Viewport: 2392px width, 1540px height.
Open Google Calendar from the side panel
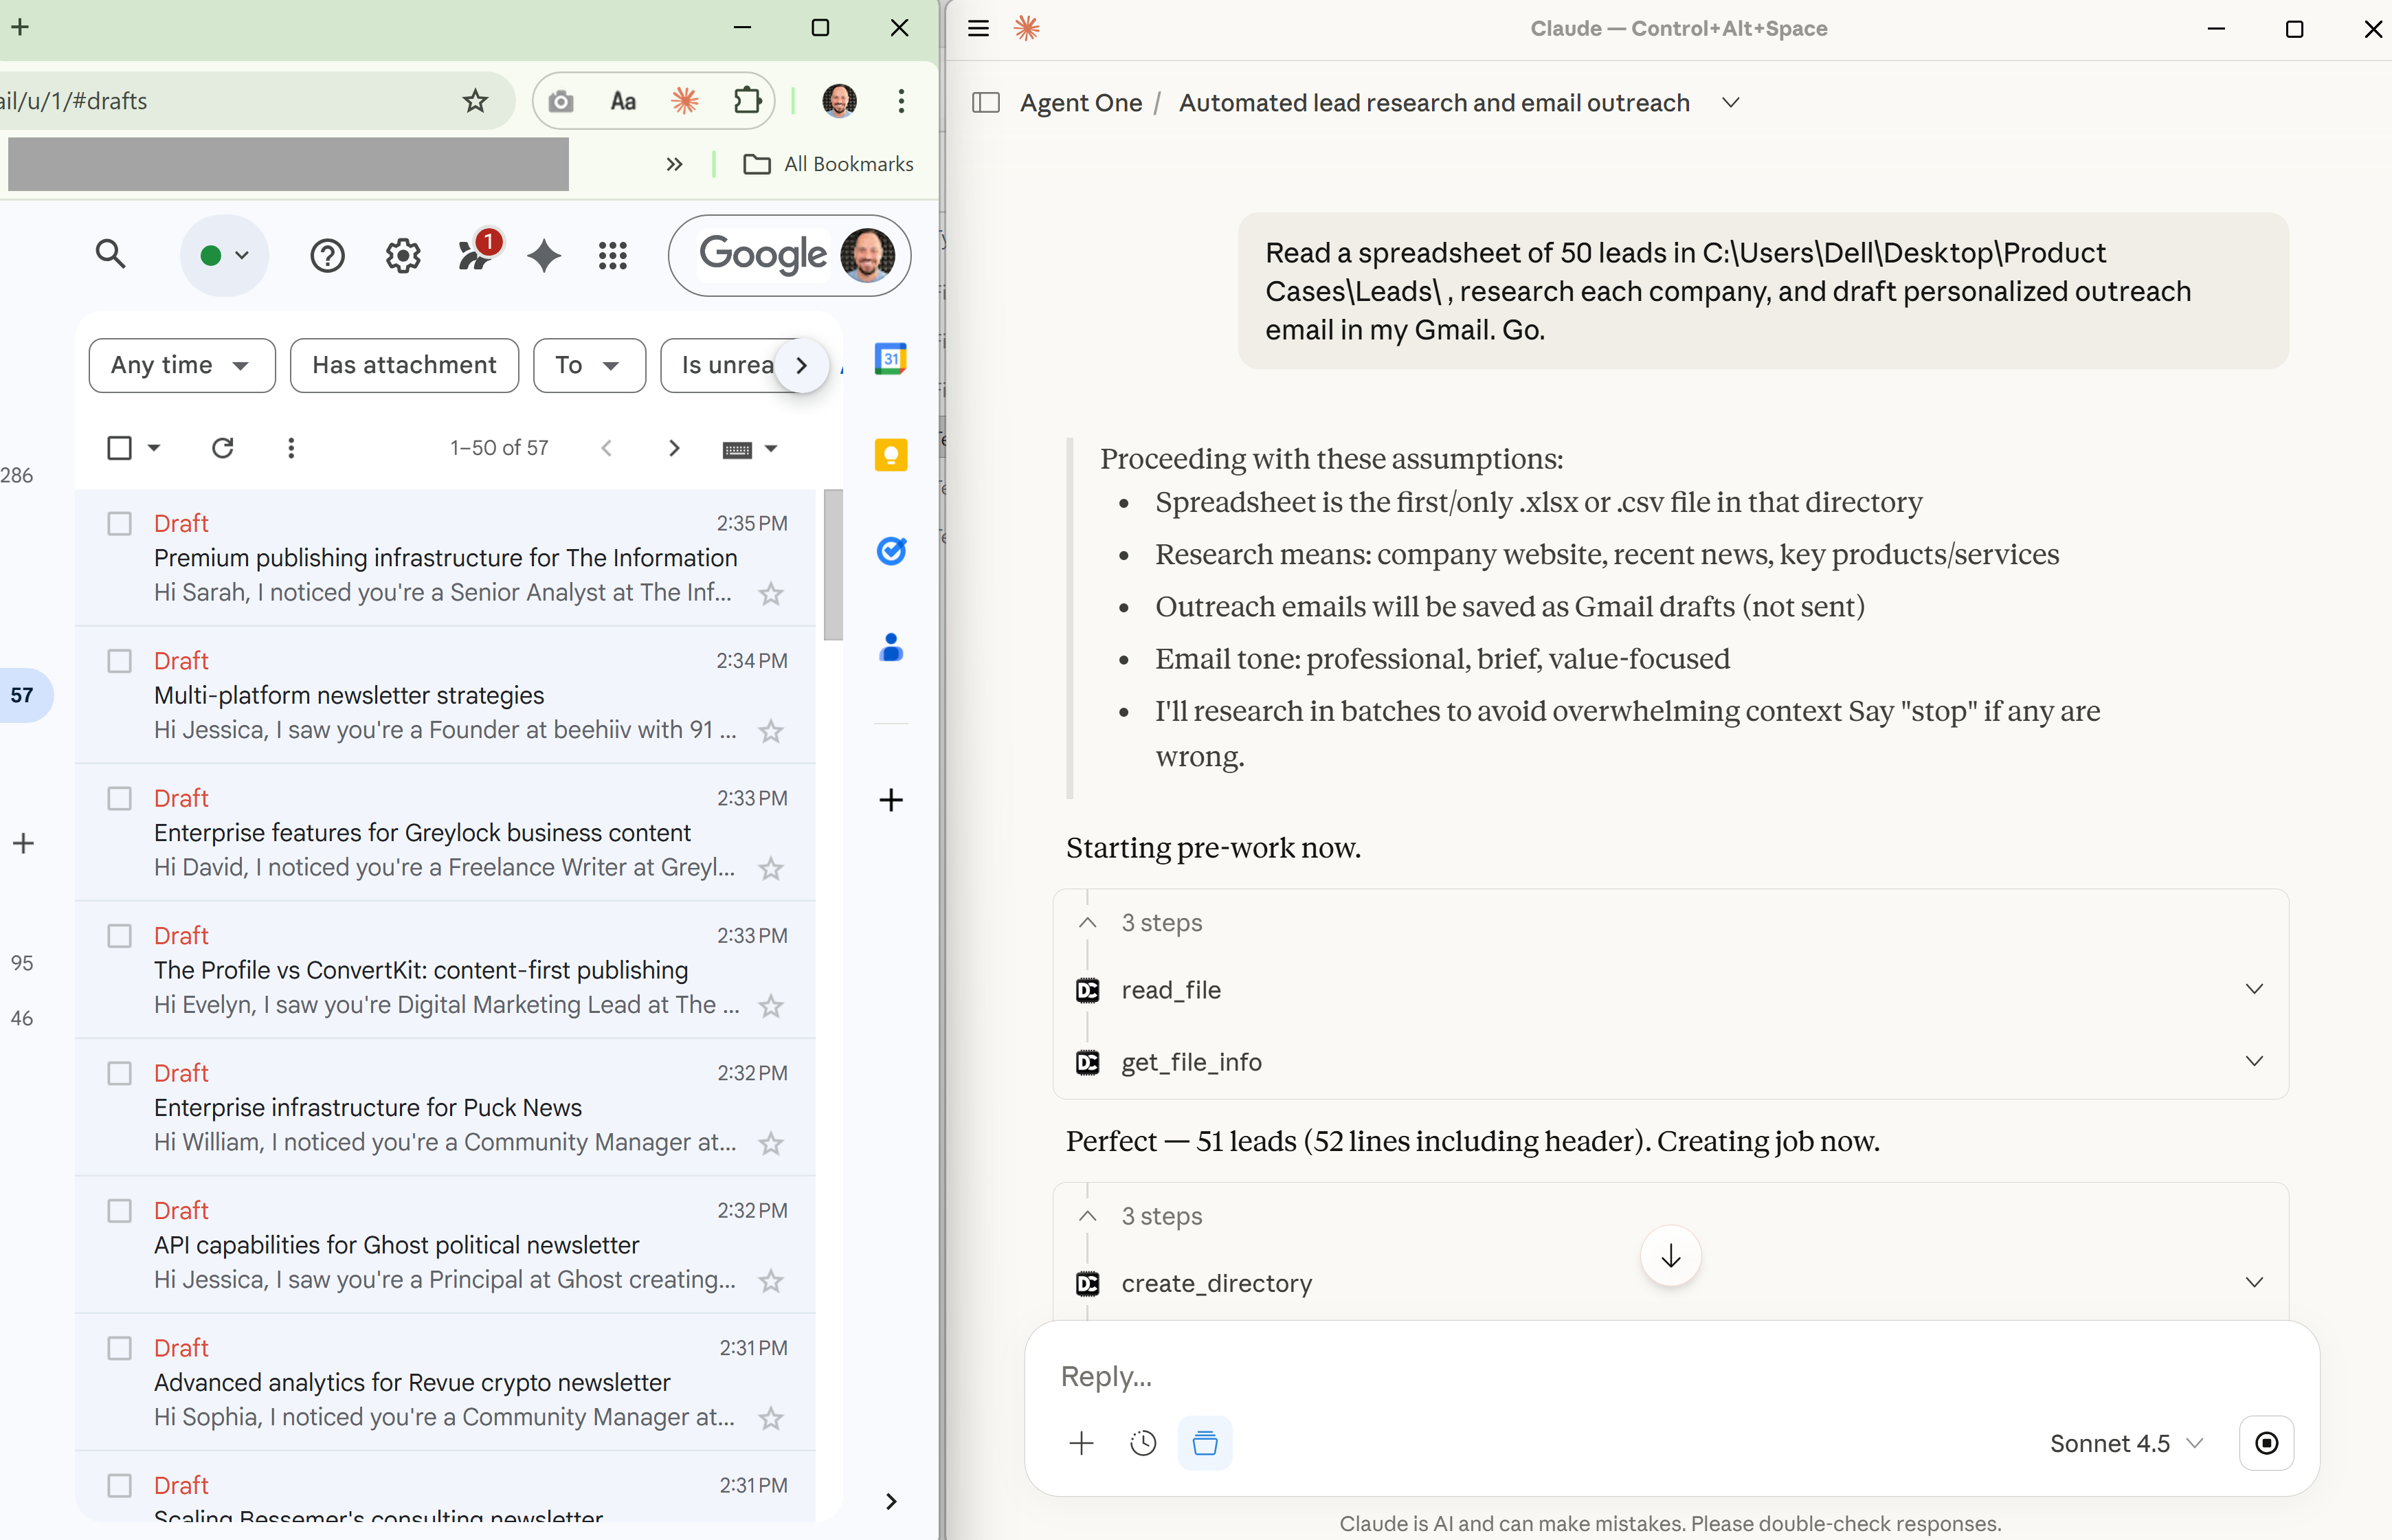pos(890,359)
